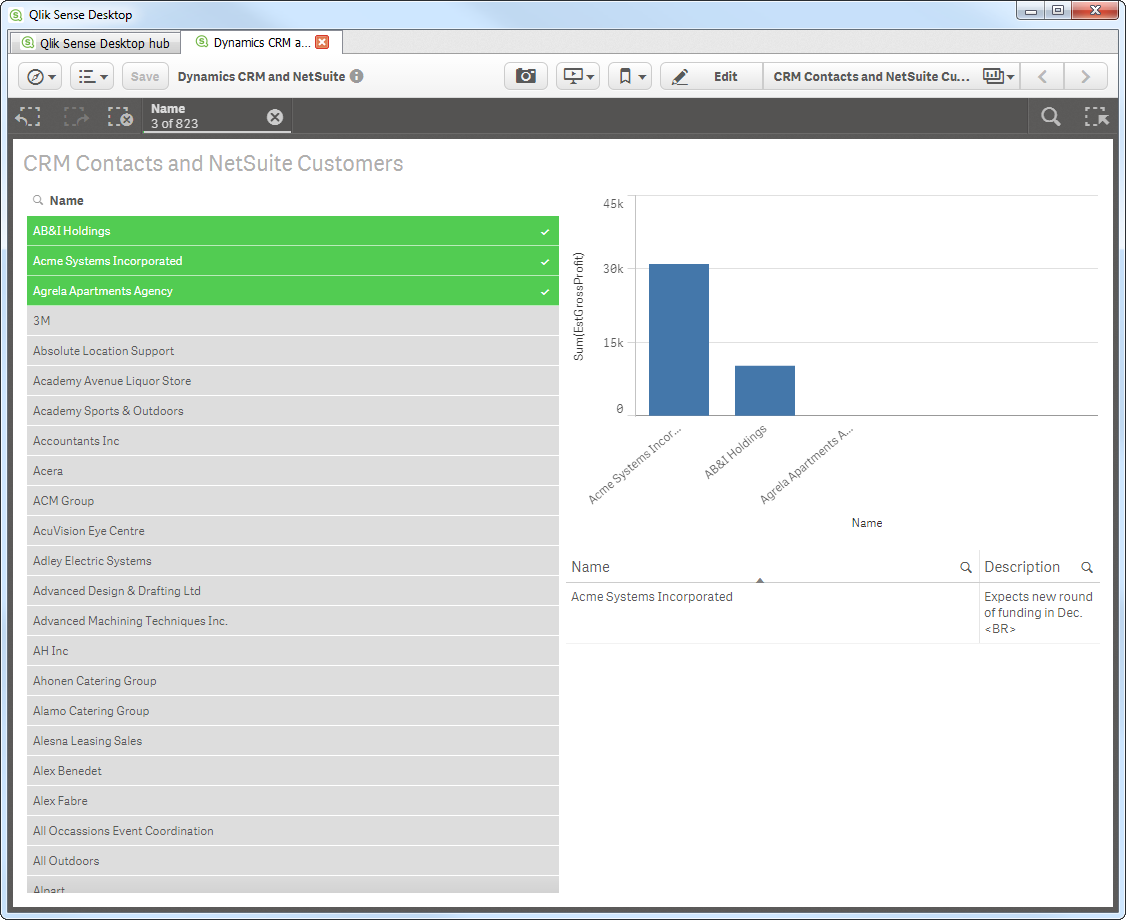
Task: Take a snapshot using the camera icon
Action: (525, 76)
